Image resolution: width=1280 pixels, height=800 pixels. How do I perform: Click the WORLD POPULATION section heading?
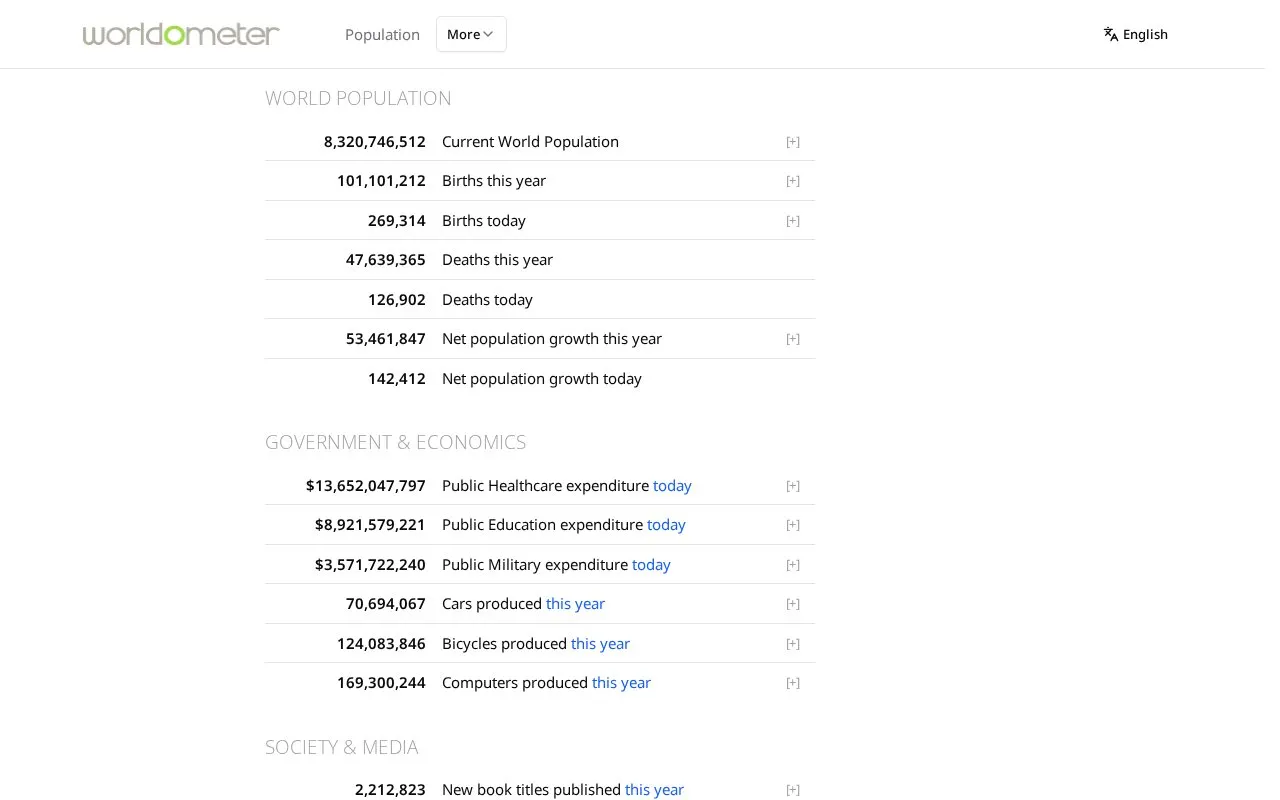(x=358, y=98)
